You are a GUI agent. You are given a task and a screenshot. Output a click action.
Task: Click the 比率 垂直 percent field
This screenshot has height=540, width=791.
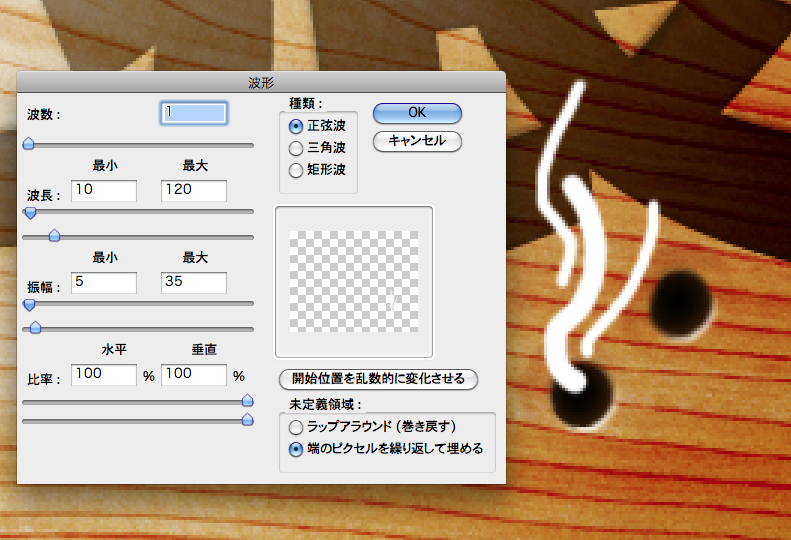[194, 375]
